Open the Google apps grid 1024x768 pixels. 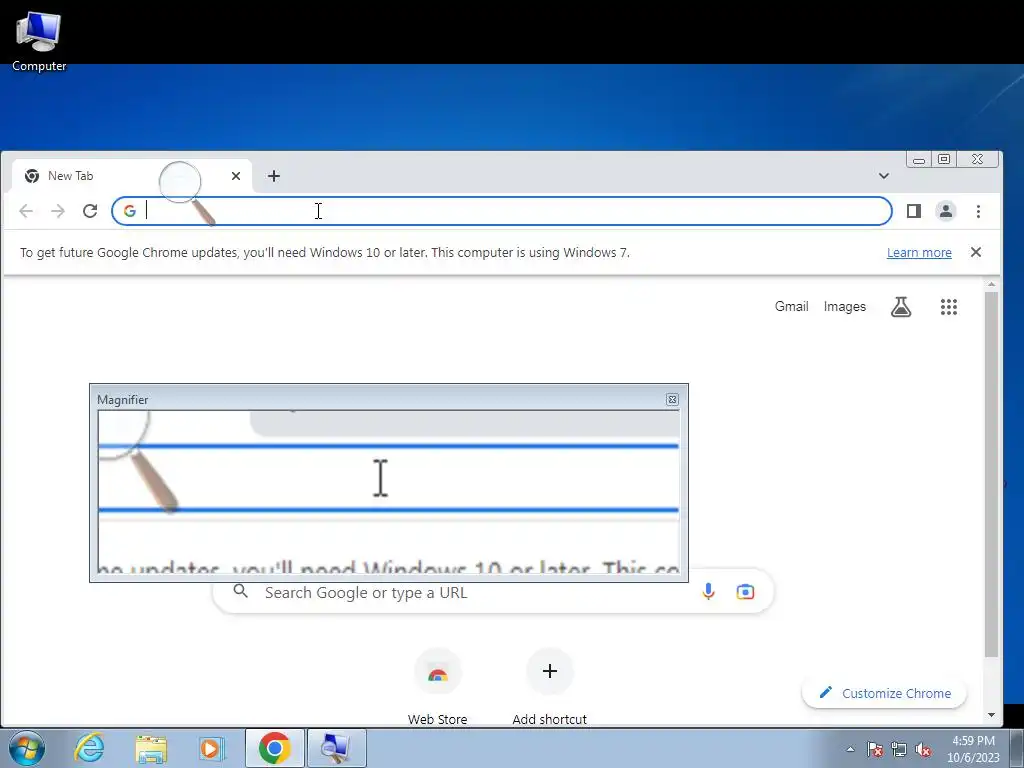949,306
